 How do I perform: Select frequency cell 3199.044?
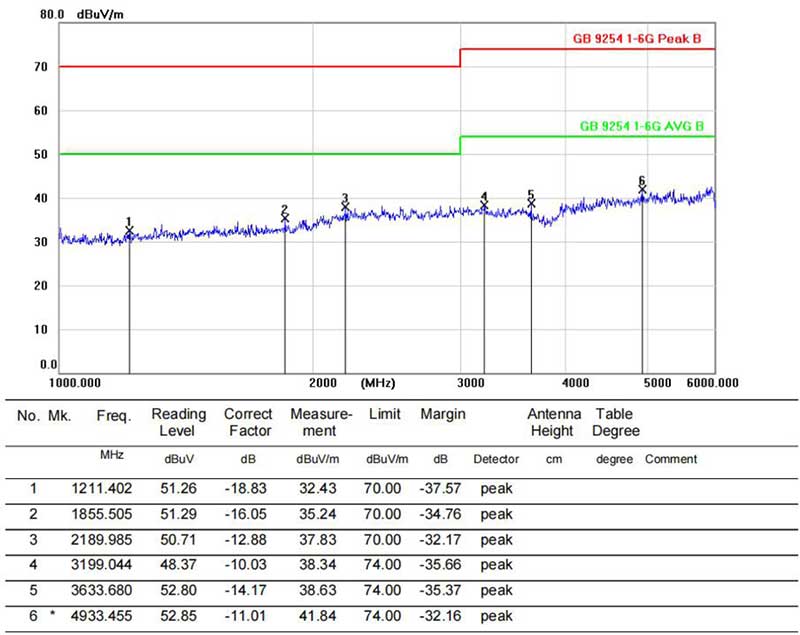coord(102,565)
